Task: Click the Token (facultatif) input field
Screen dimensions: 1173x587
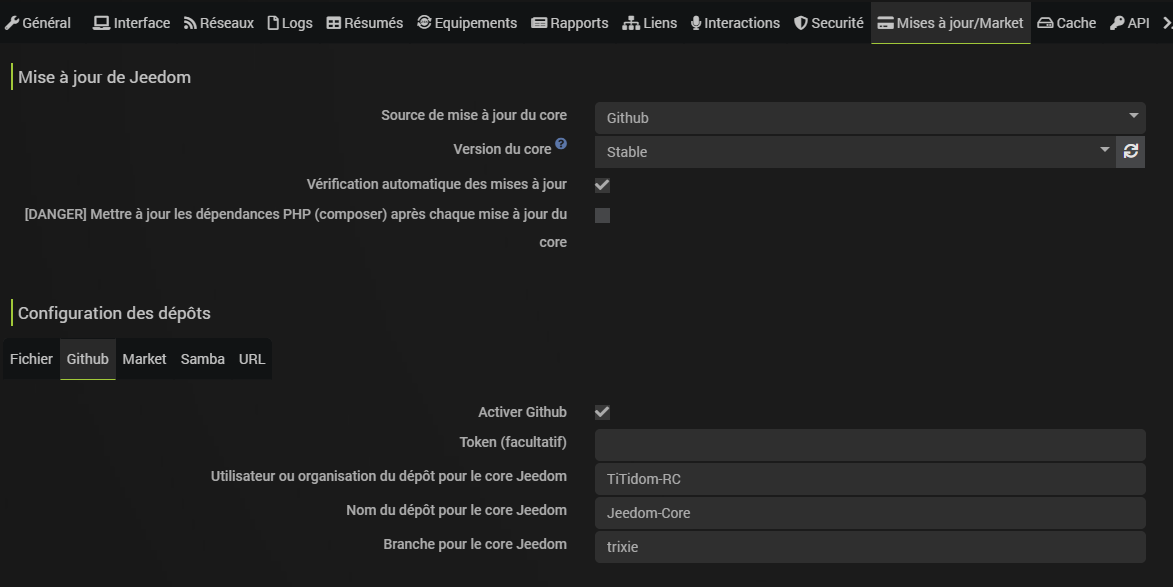Action: coord(869,445)
